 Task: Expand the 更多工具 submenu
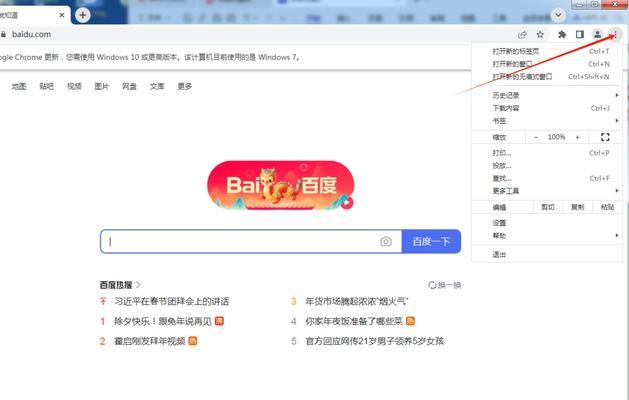coord(547,191)
